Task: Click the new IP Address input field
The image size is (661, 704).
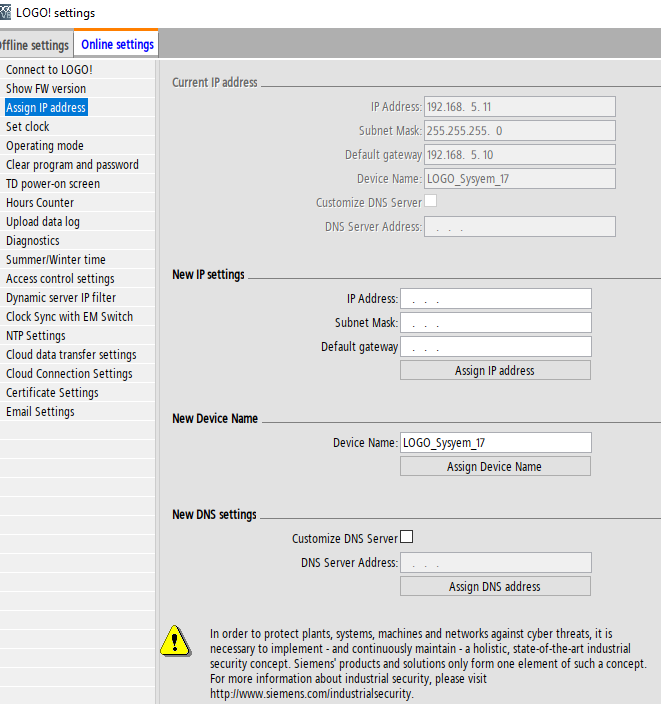Action: [x=495, y=299]
